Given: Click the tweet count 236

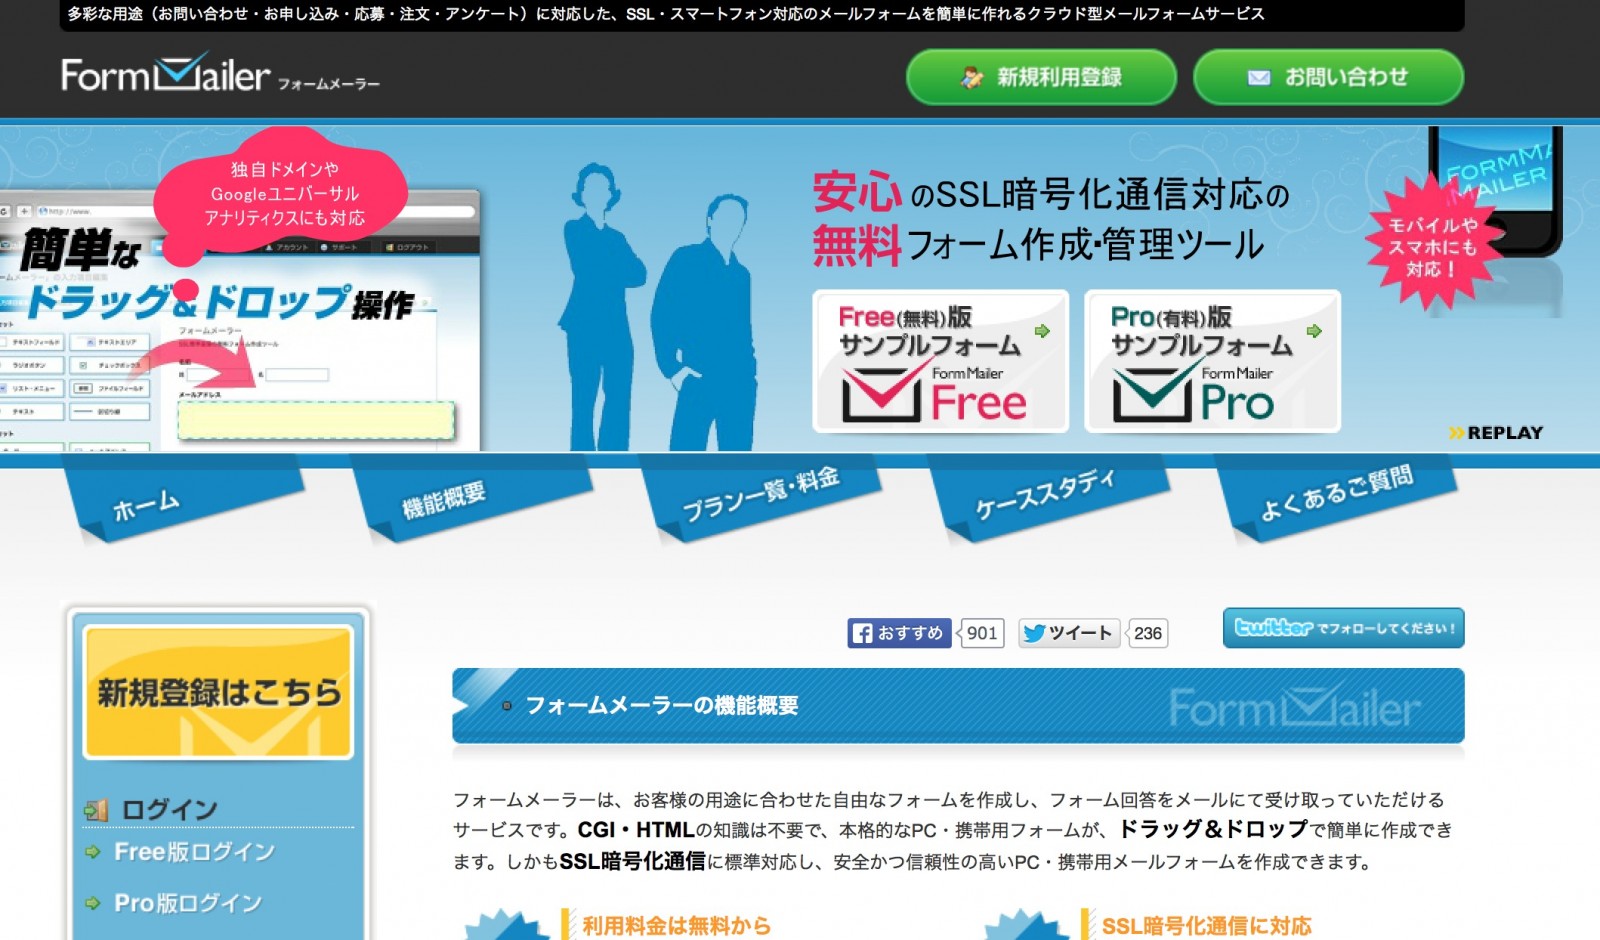Looking at the screenshot, I should [1148, 633].
